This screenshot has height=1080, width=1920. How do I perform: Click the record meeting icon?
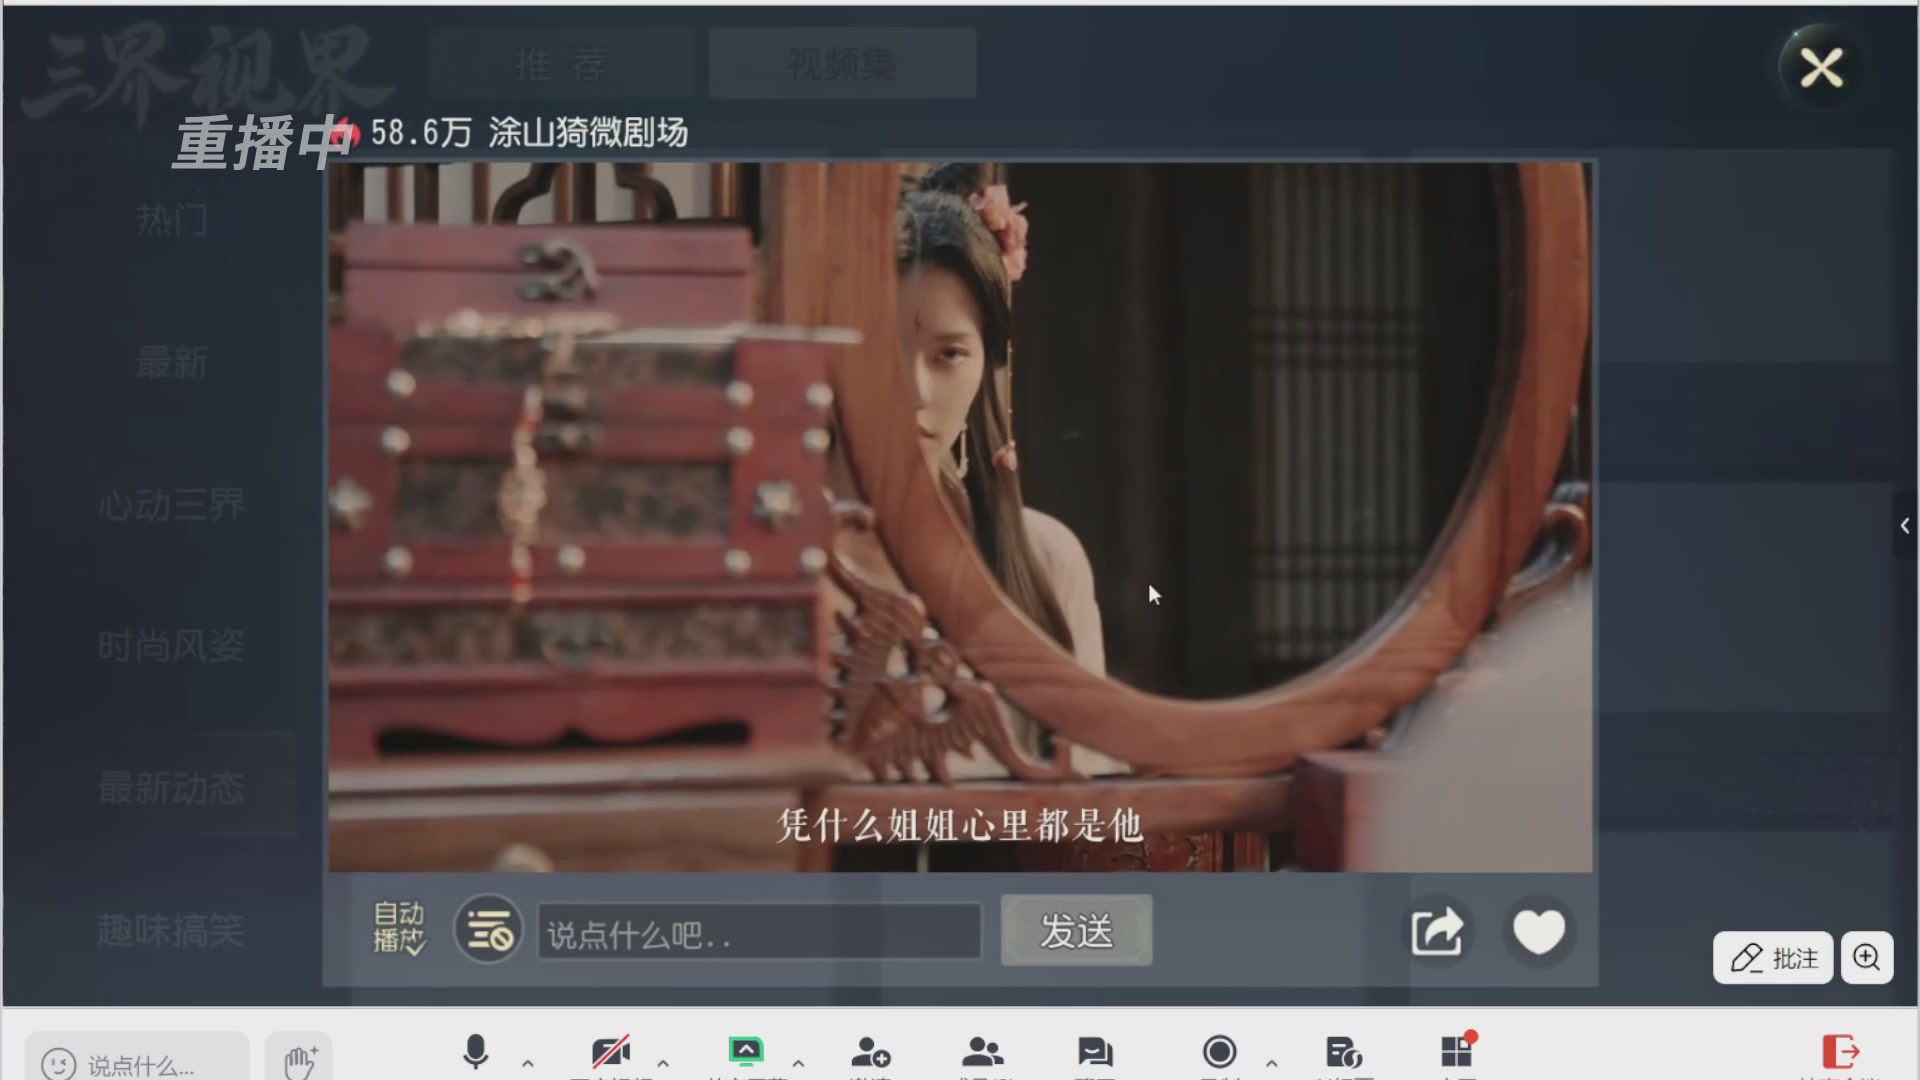[1219, 1052]
